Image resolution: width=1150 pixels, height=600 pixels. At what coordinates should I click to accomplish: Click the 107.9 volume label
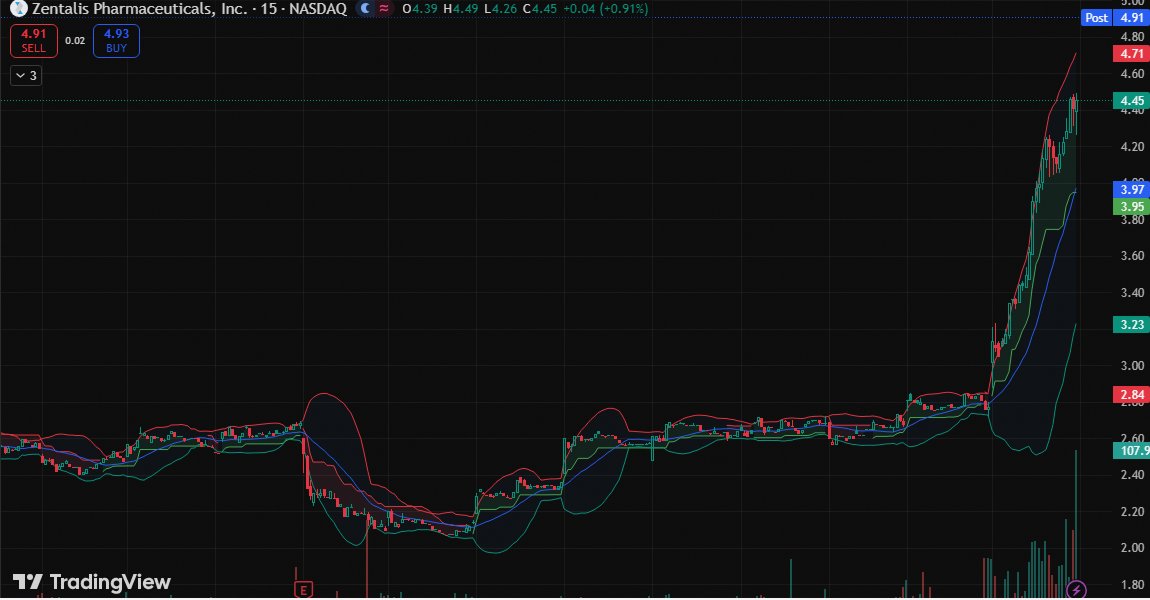[x=1132, y=450]
